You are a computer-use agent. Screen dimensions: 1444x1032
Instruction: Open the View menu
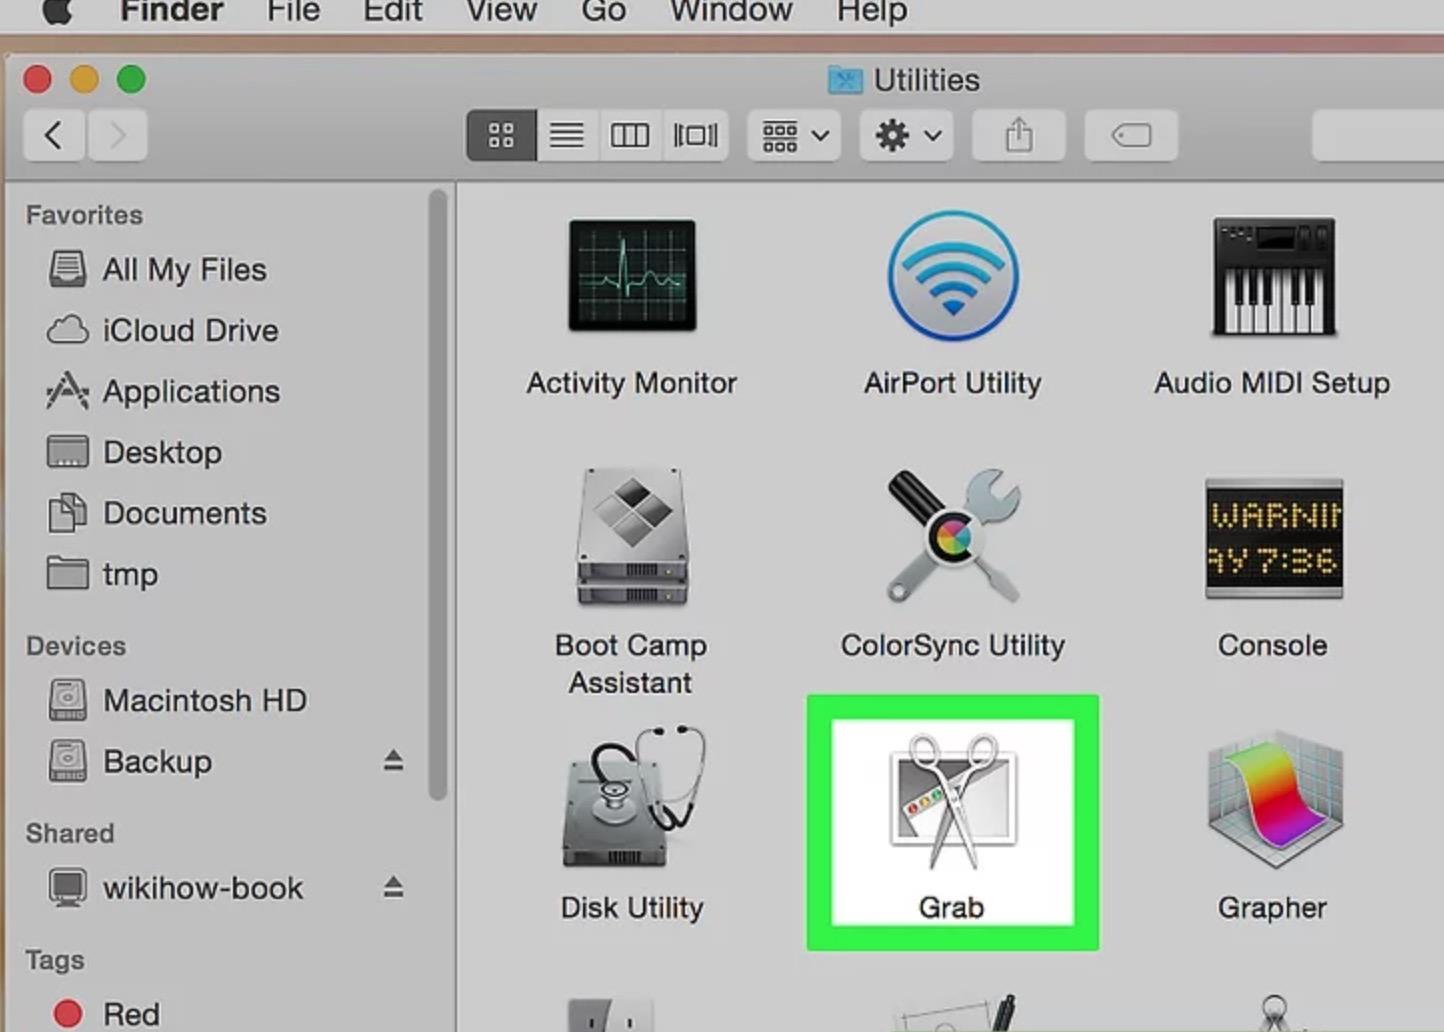point(501,12)
